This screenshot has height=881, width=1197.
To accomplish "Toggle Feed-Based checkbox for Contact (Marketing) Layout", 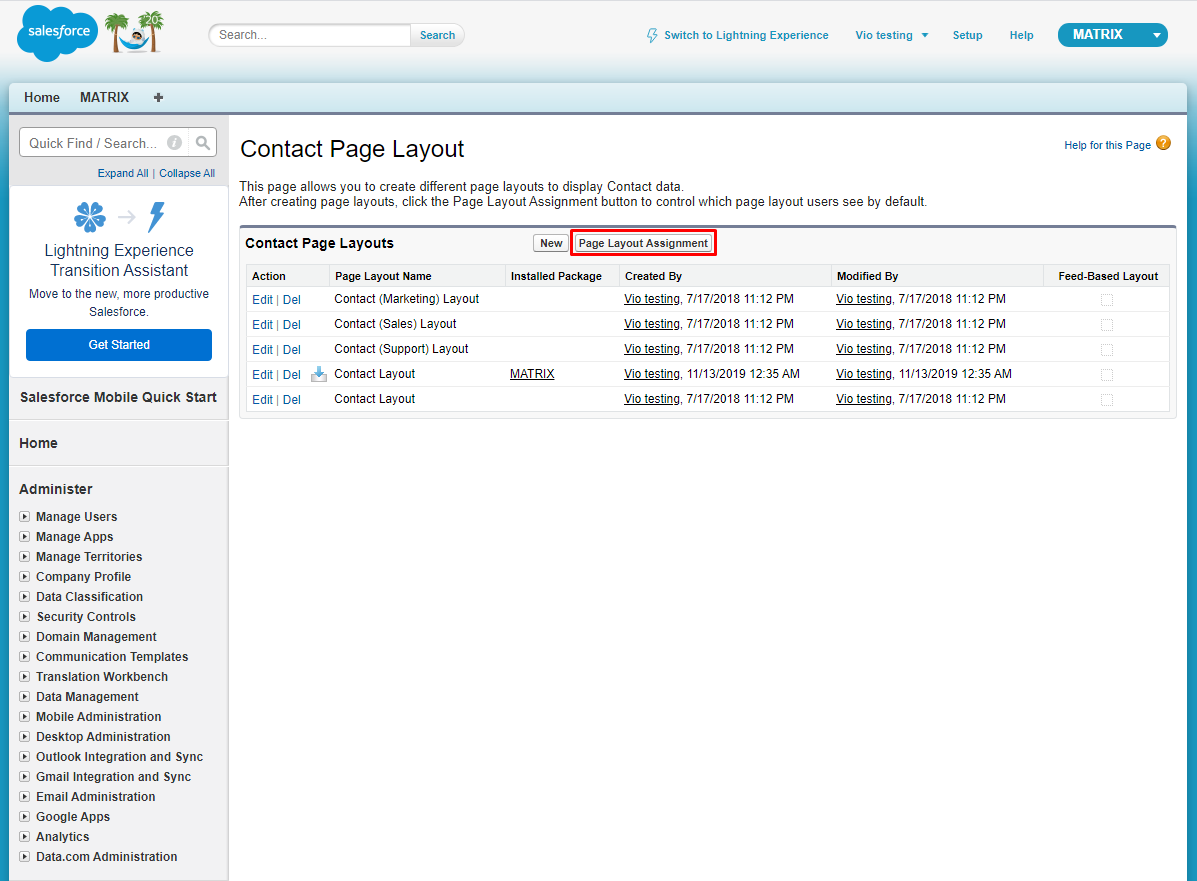I will (1107, 300).
